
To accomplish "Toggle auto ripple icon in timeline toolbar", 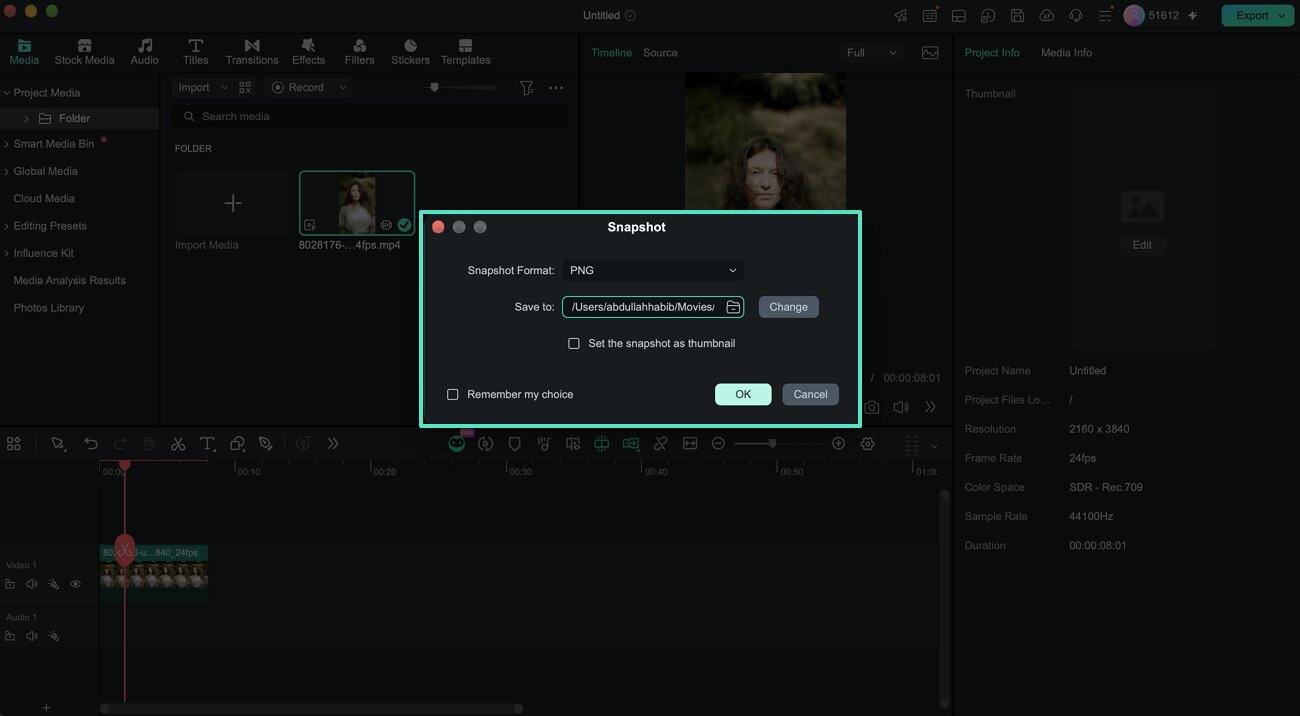I will (631, 444).
